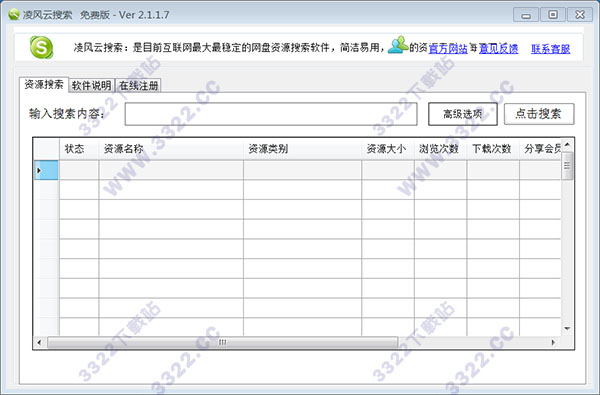Close the 凌风云搜索 window
600x395 pixels.
click(x=580, y=15)
